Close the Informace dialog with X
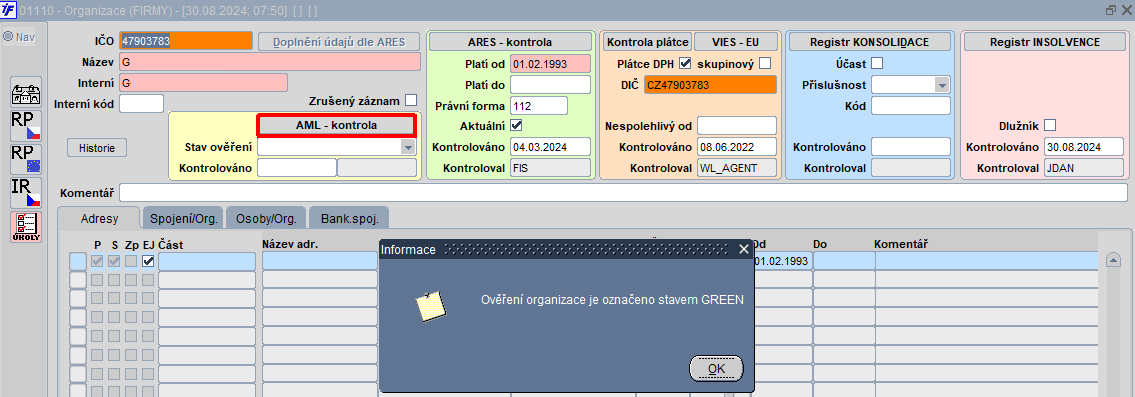1135x397 pixels. [x=743, y=249]
